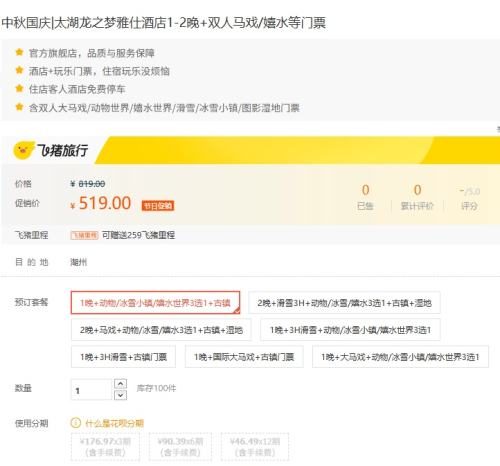Click the info icon beside 什么是花呗分期

[76, 423]
